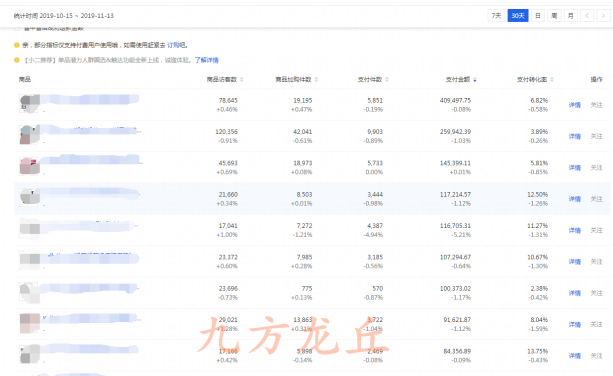Sort by 商品访客数 column arrows
The height and width of the screenshot is (376, 613).
click(242, 79)
